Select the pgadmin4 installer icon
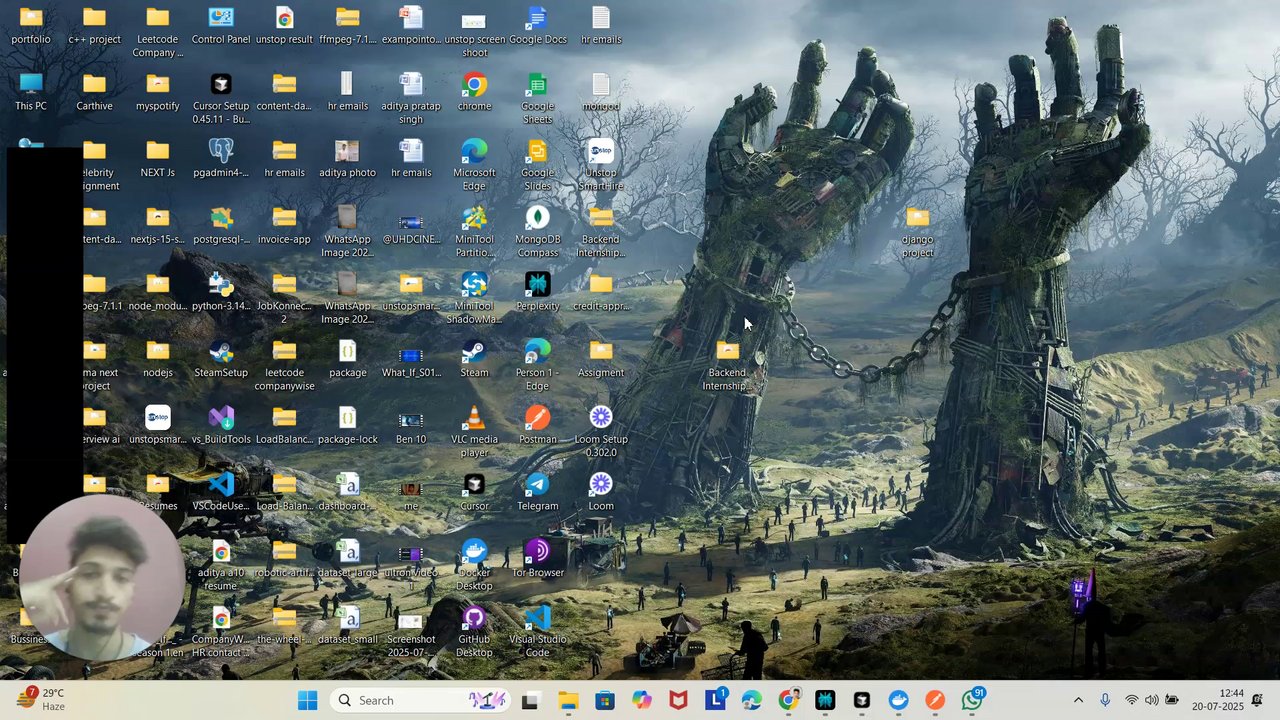Viewport: 1280px width, 720px height. 221,159
